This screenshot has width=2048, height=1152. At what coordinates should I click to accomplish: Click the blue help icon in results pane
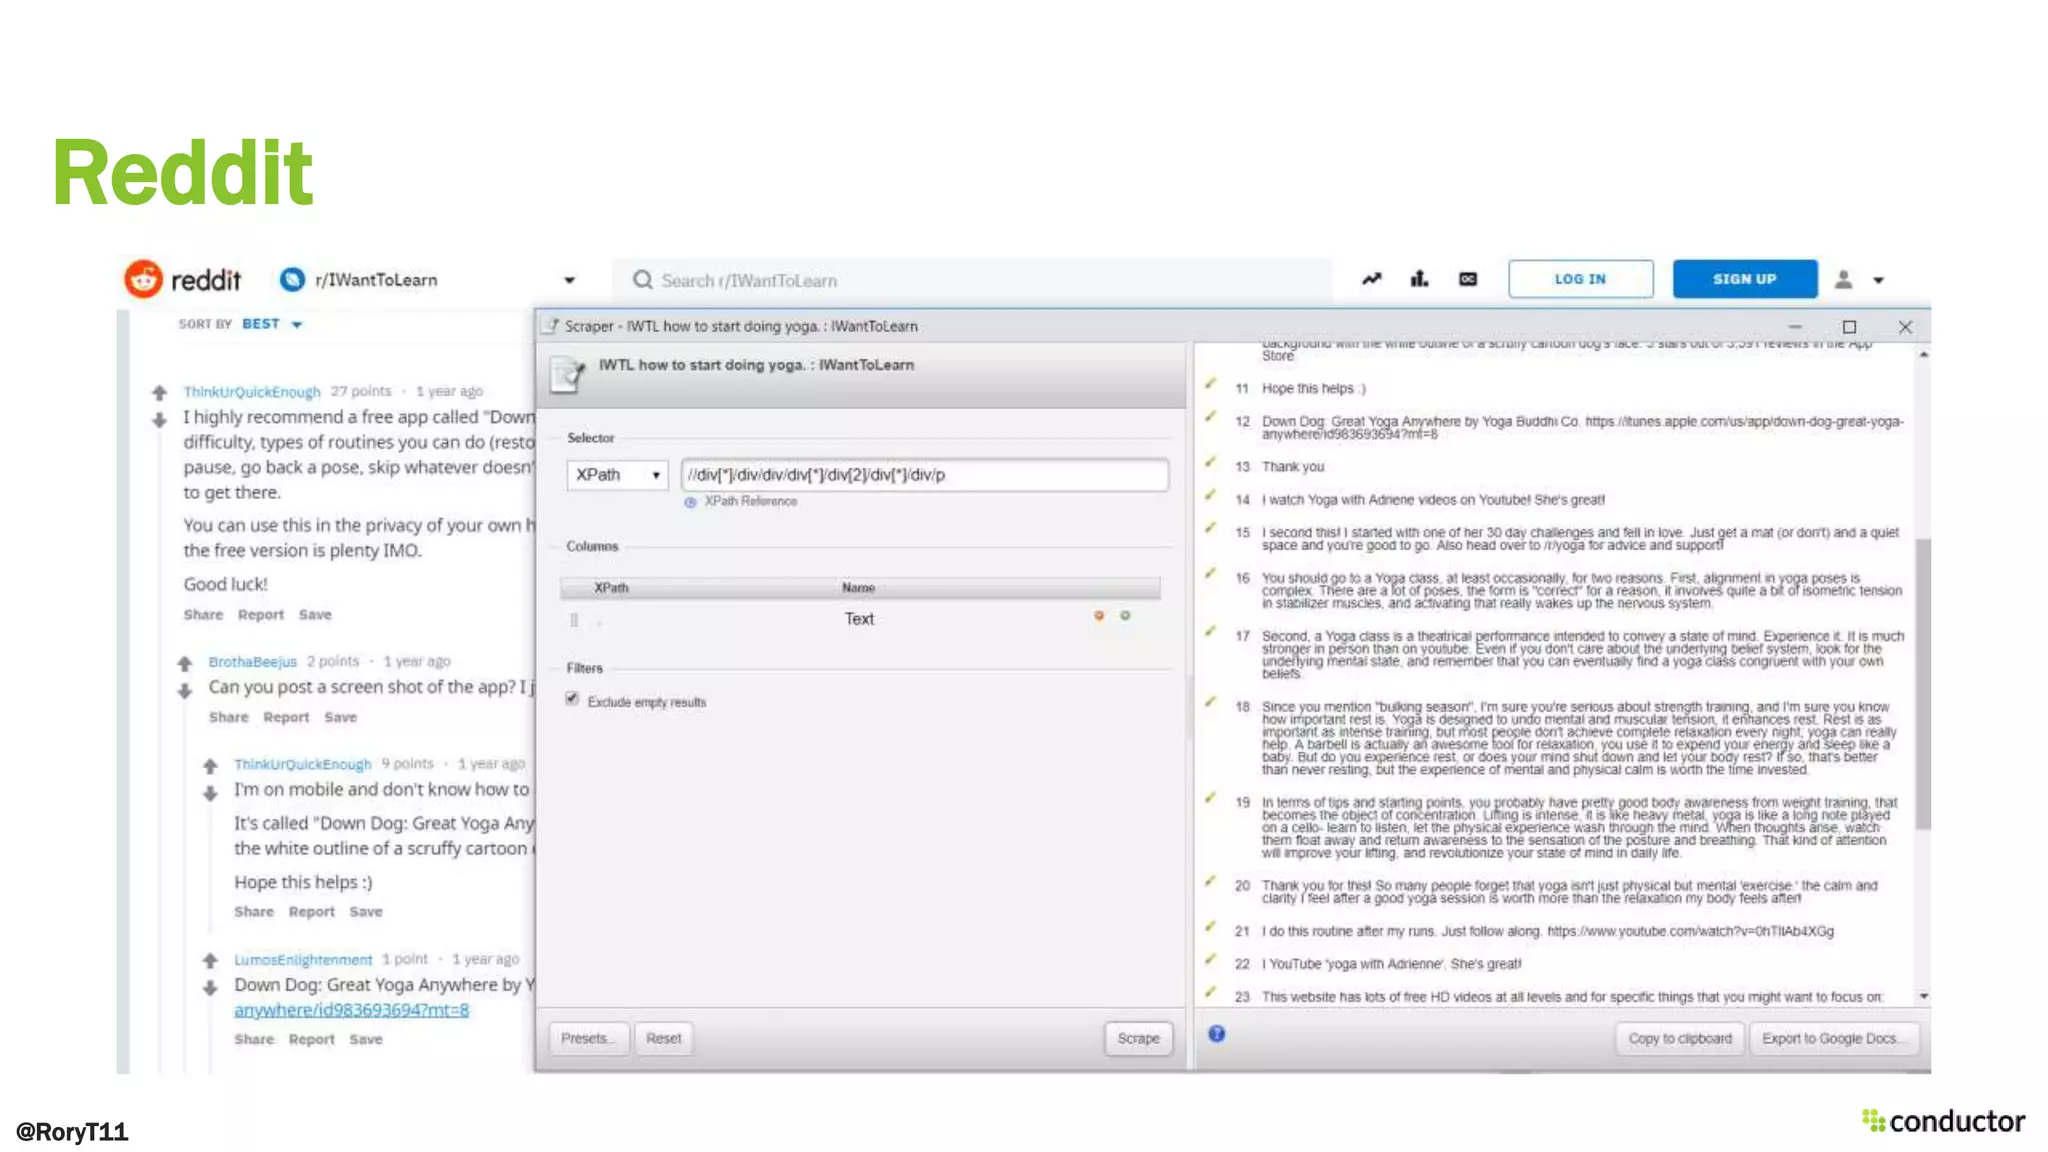(1216, 1034)
